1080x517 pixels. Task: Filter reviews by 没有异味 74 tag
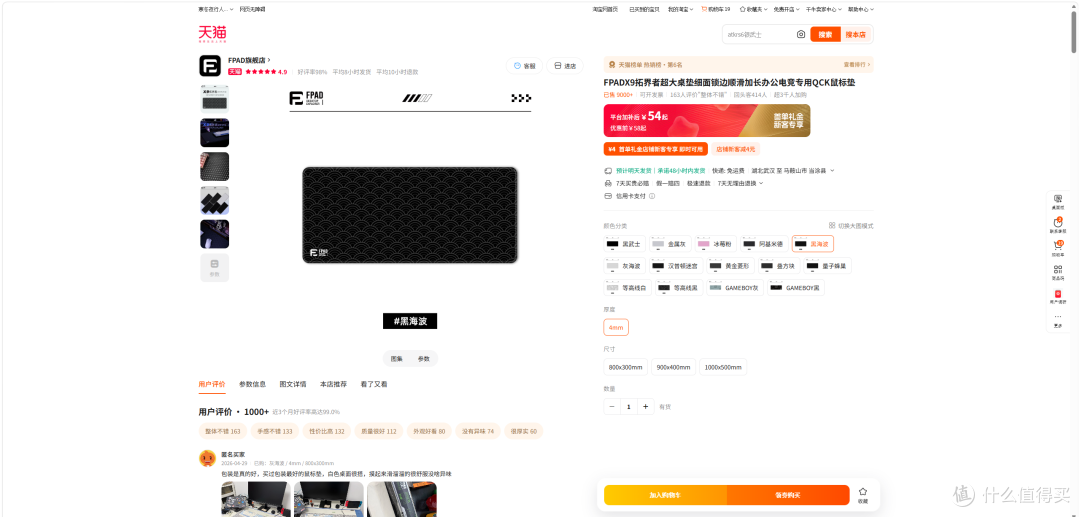point(478,432)
